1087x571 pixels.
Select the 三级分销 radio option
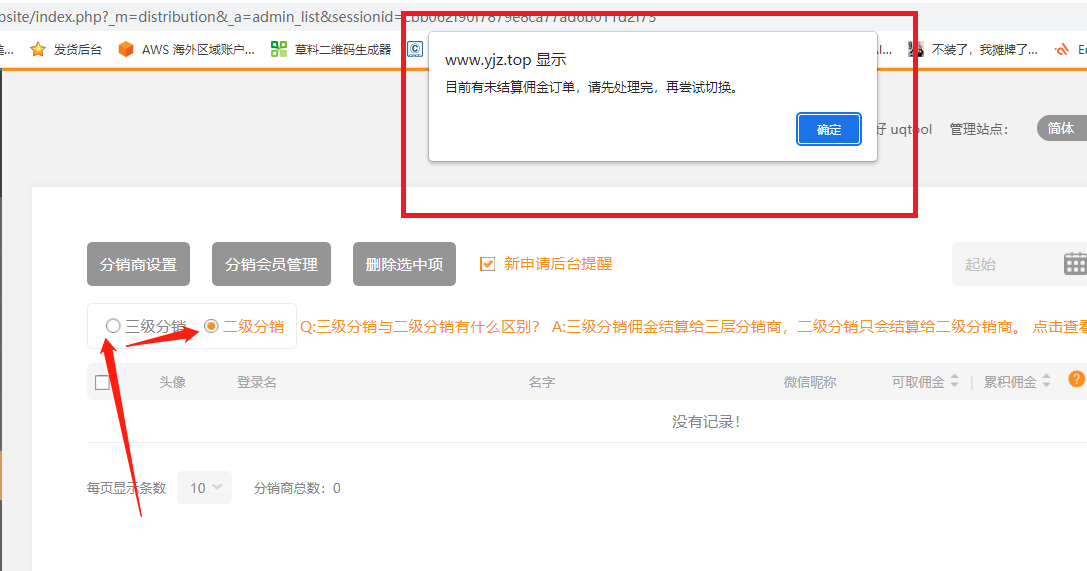(x=113, y=326)
